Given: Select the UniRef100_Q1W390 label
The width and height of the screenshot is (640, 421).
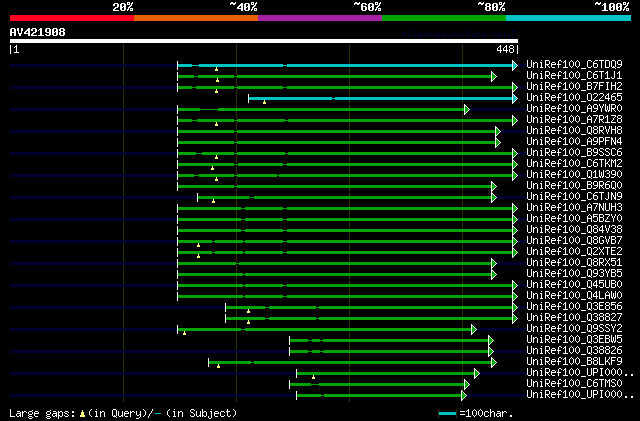Looking at the screenshot, I should [x=574, y=175].
